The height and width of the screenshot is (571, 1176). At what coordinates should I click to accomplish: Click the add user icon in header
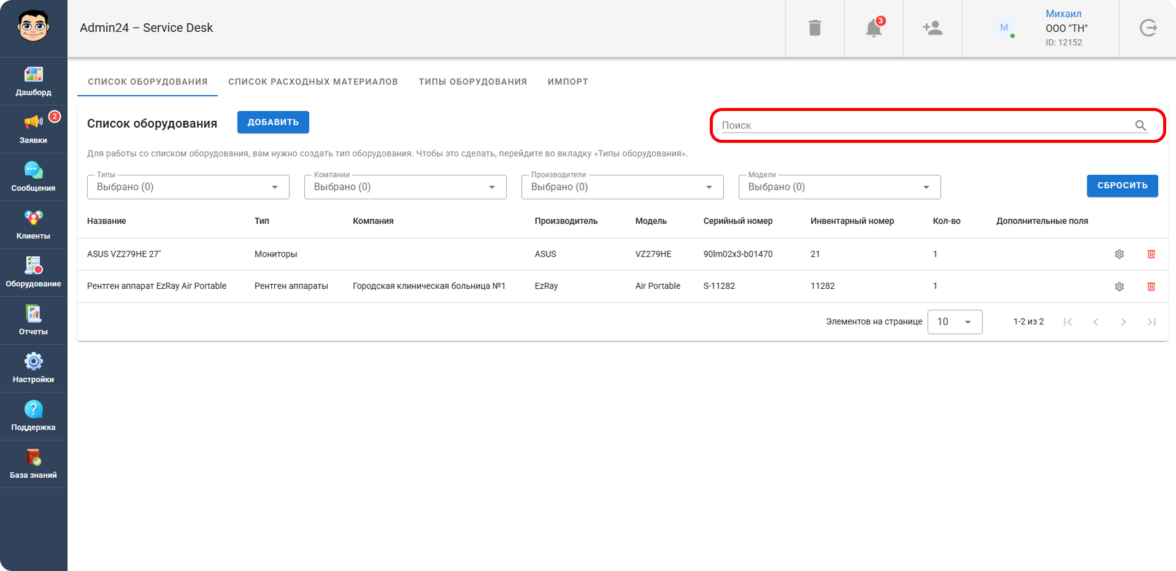932,28
